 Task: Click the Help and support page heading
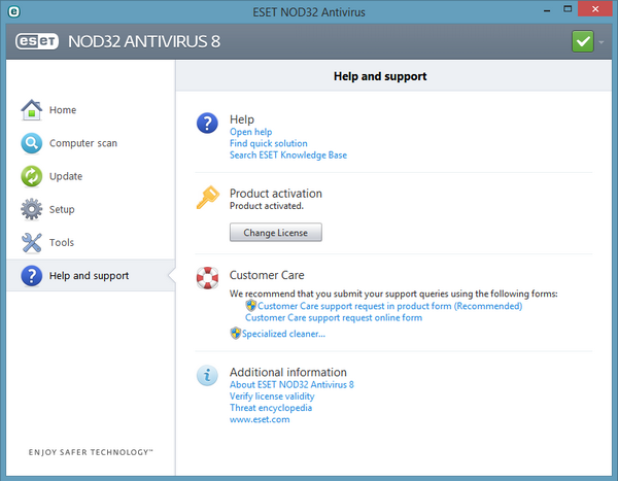380,76
